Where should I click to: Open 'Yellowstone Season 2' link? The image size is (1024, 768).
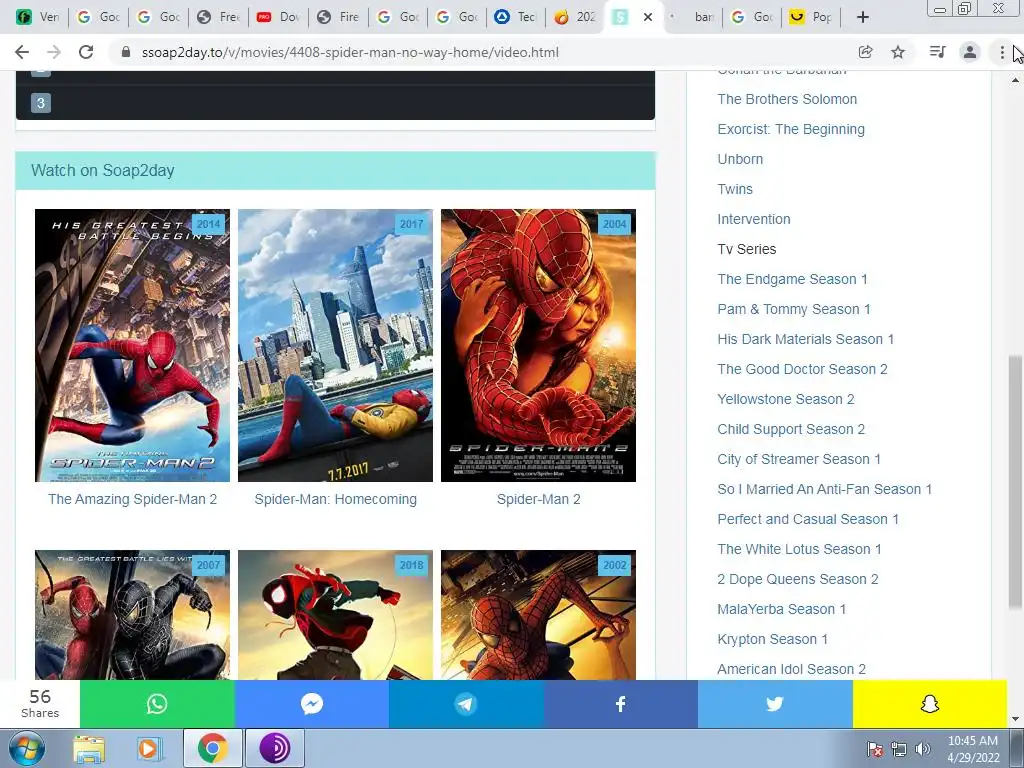click(786, 400)
